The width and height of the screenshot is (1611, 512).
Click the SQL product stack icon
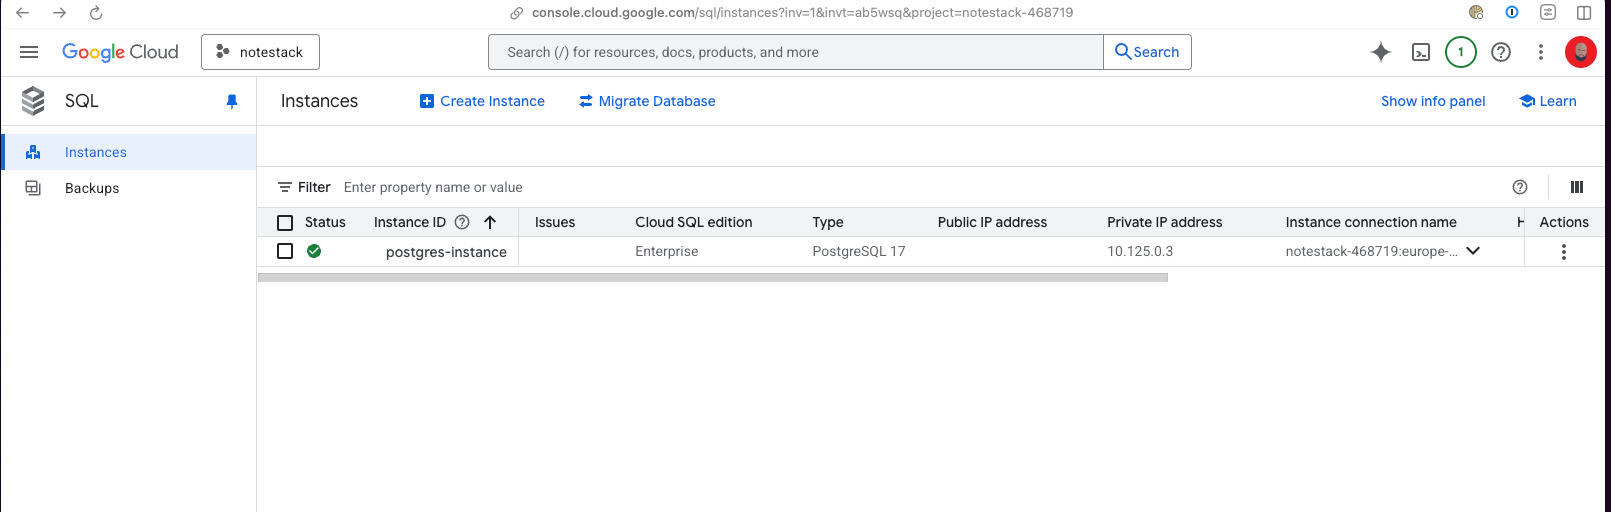coord(33,101)
